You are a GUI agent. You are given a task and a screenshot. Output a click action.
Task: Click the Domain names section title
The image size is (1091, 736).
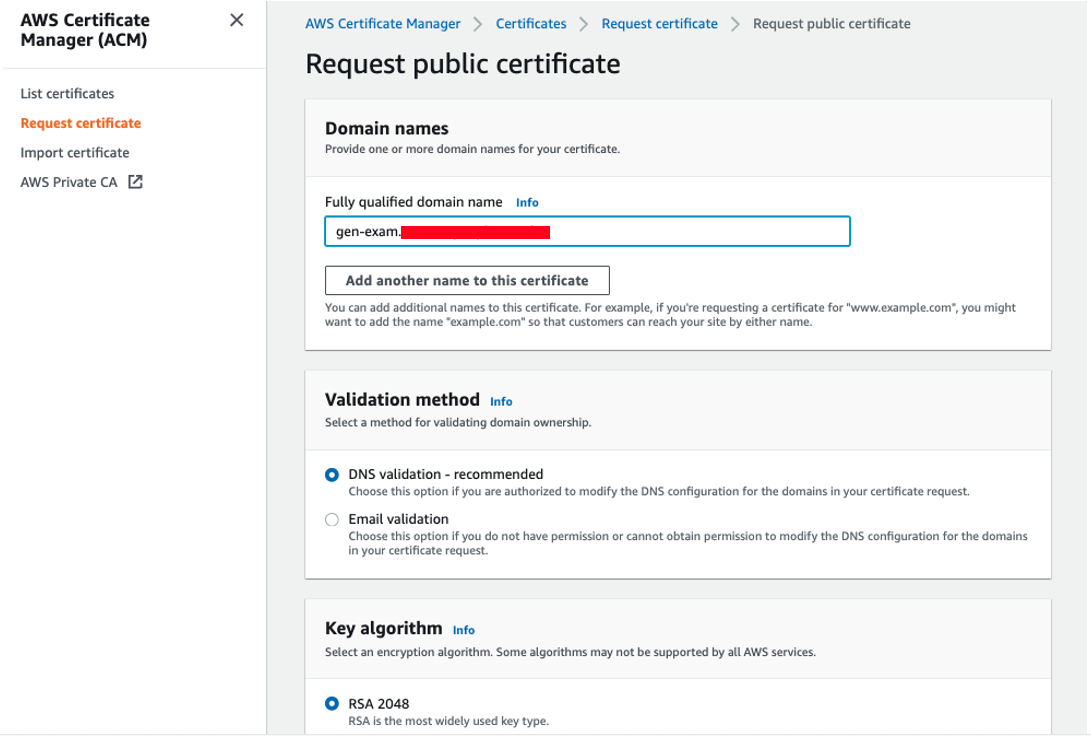click(387, 129)
